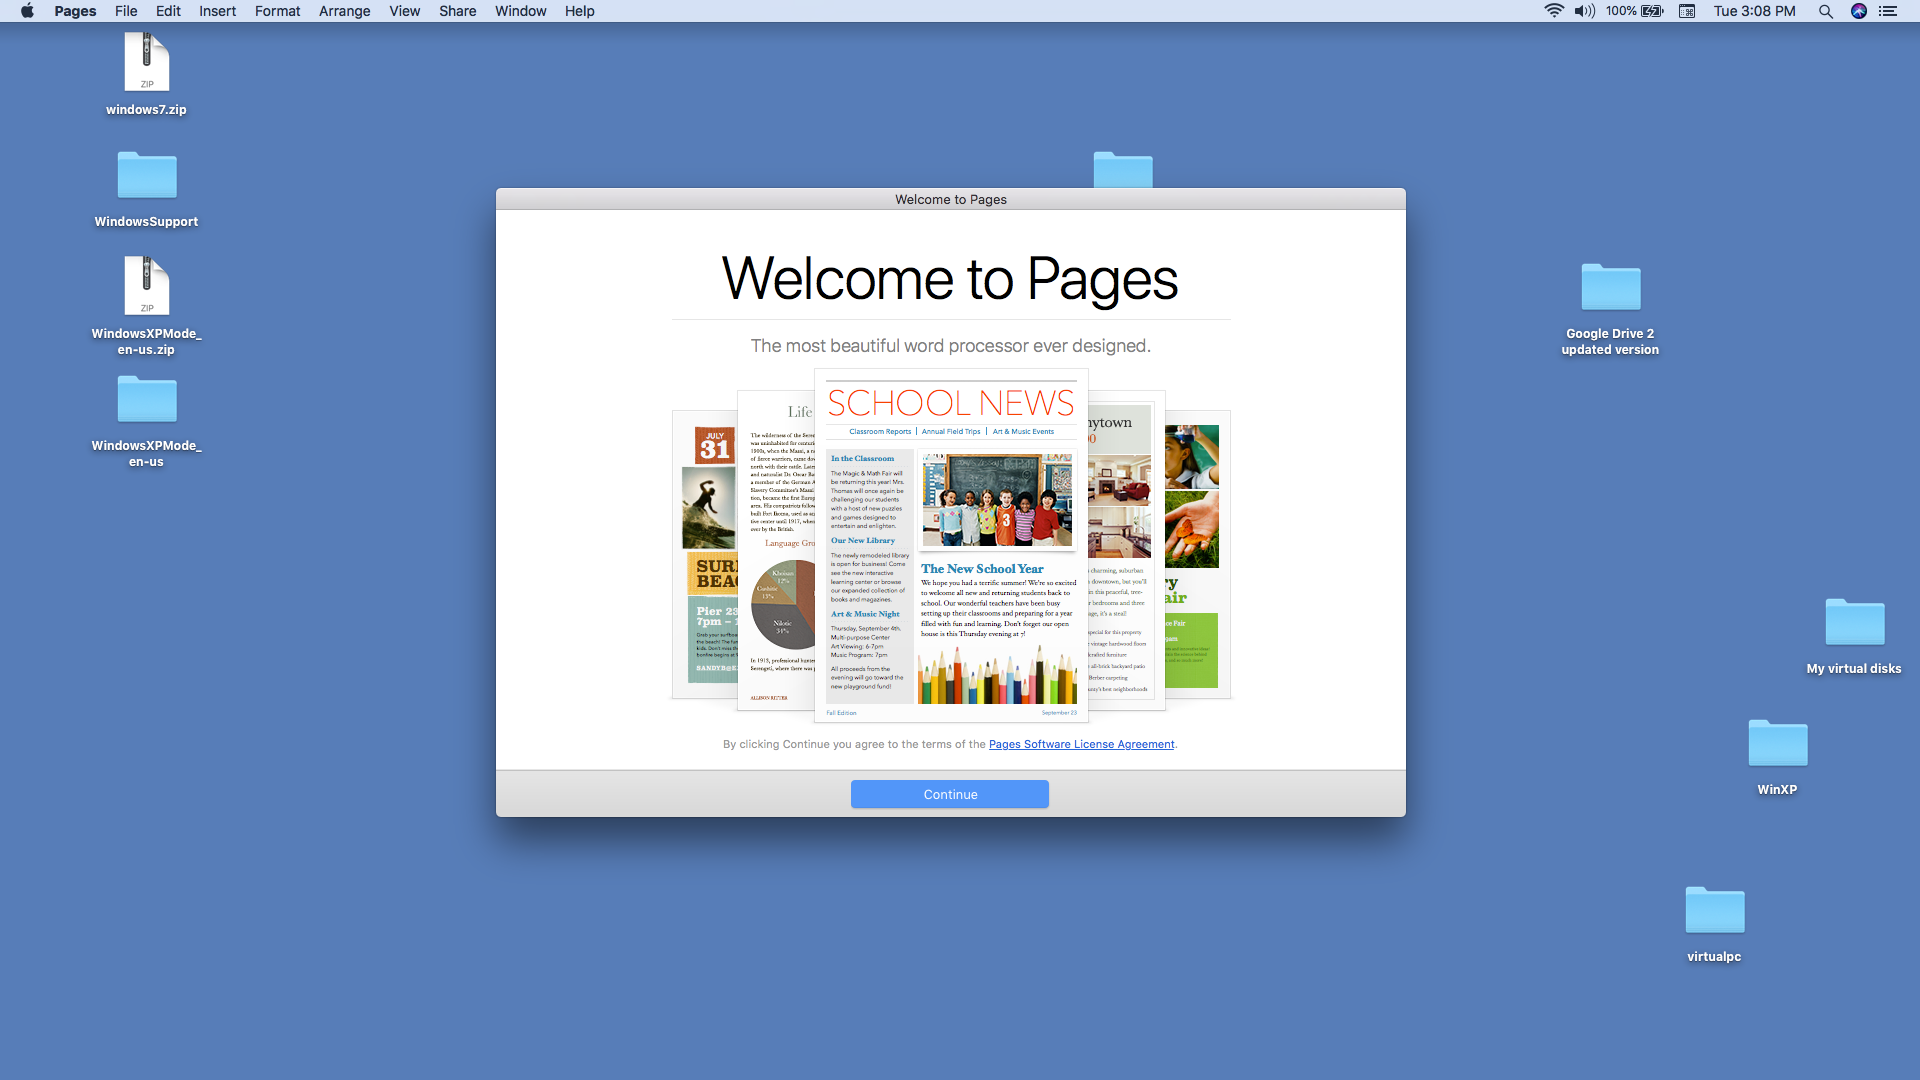This screenshot has height=1080, width=1920.
Task: Click the Wi-Fi status icon
Action: click(x=1553, y=11)
